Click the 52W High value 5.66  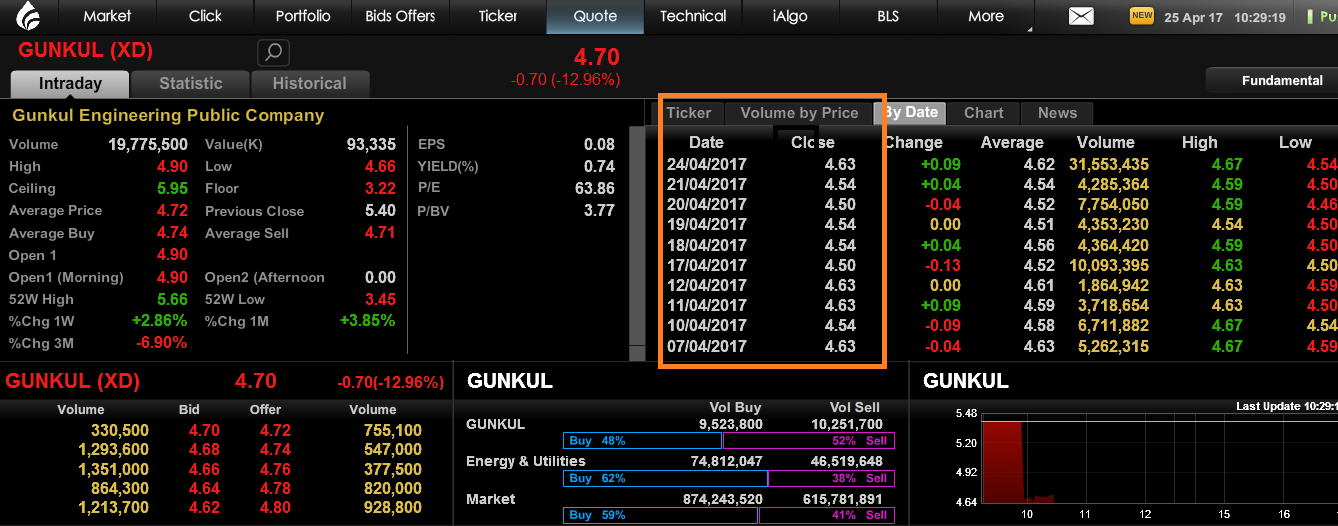coord(171,299)
